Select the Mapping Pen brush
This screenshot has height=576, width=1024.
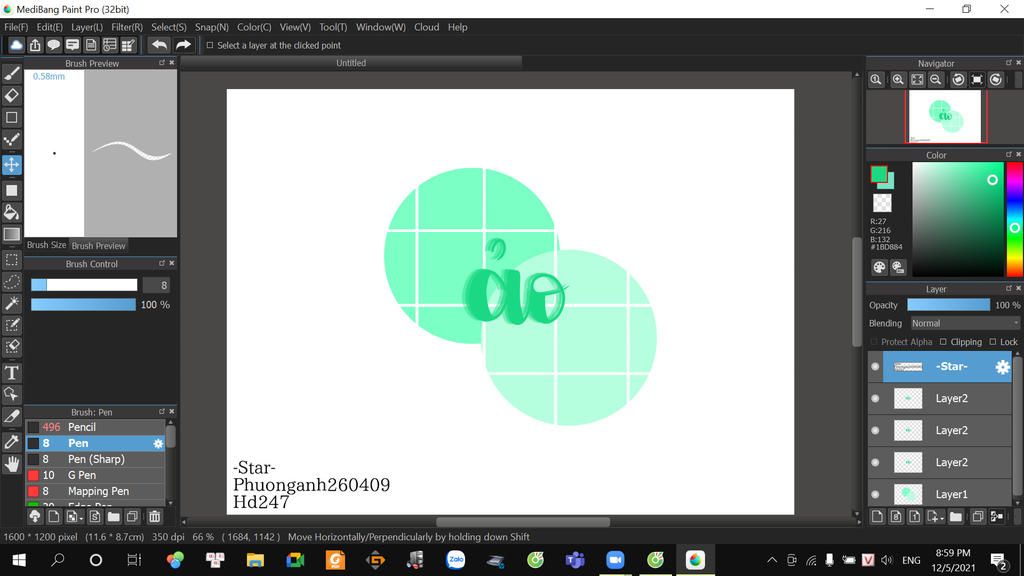click(95, 491)
